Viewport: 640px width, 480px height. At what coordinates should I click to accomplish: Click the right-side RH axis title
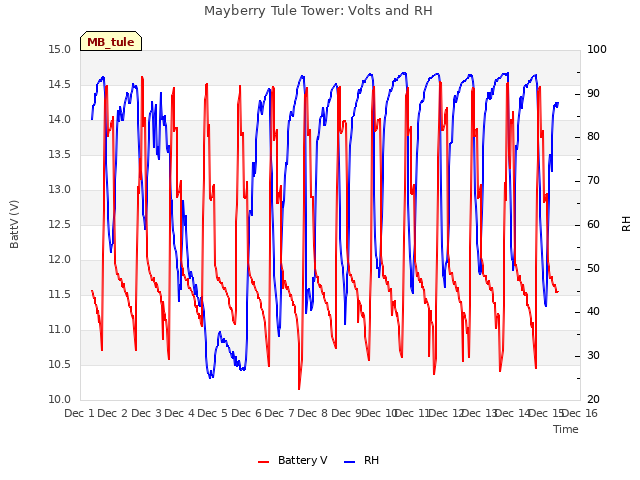pos(626,224)
